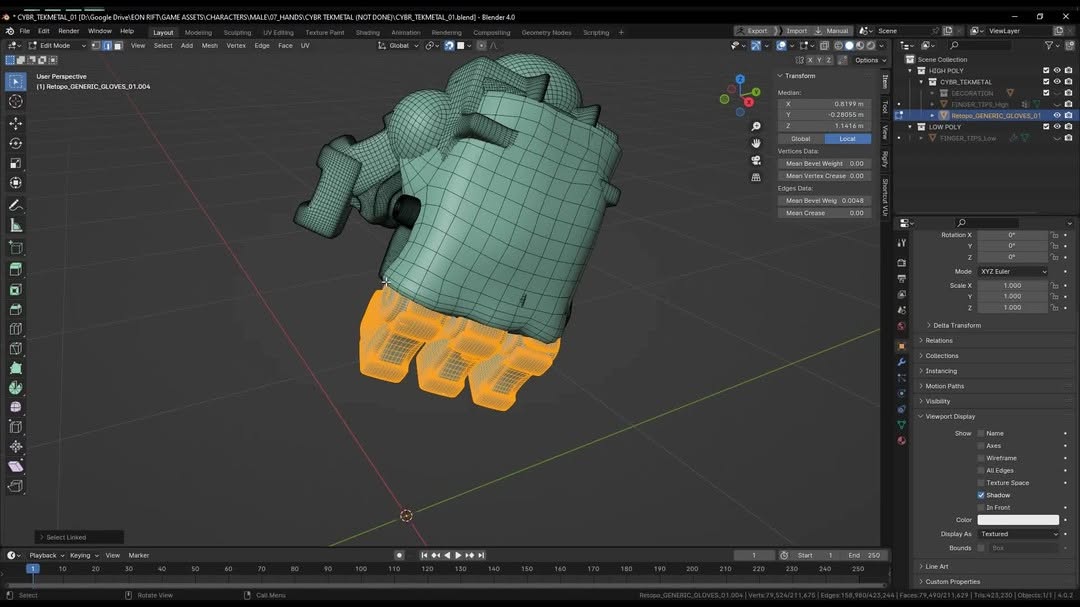
Task: Expand the Relations panel
Action: (x=939, y=341)
